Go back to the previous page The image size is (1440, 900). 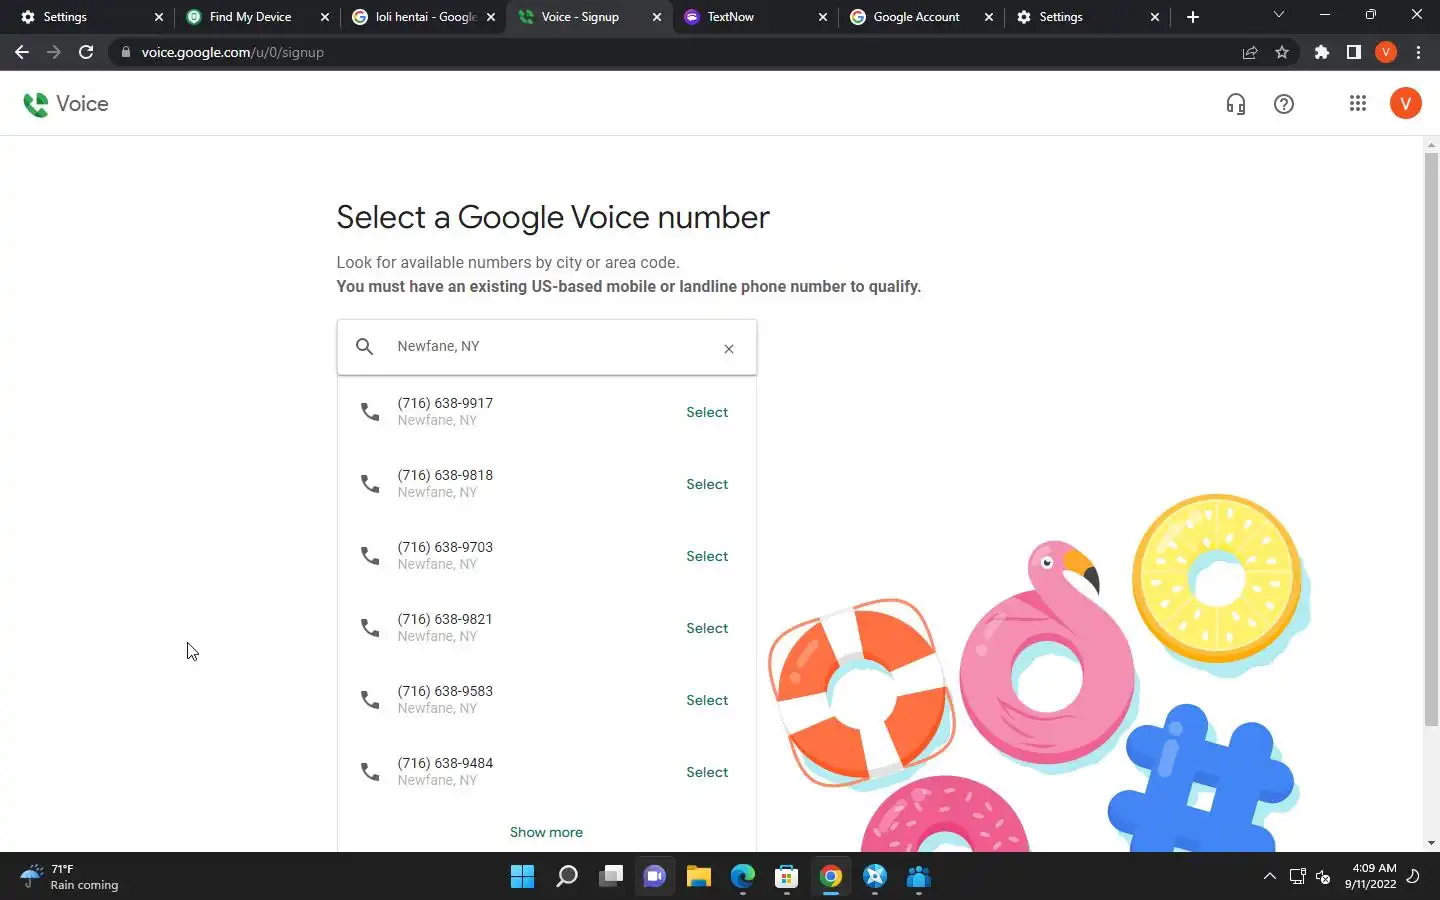click(22, 52)
